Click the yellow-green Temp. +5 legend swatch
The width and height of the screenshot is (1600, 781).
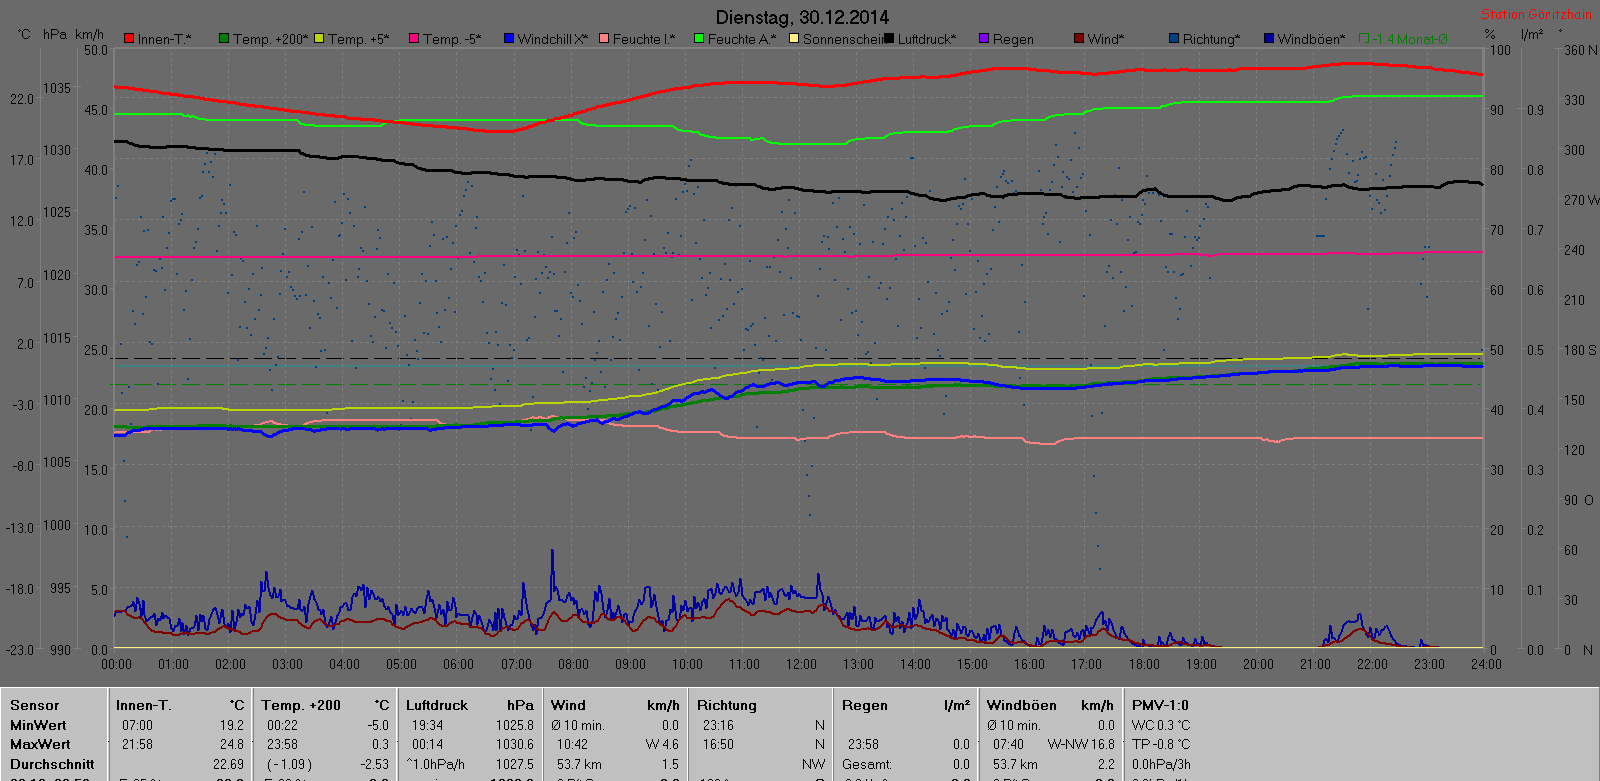pos(319,39)
